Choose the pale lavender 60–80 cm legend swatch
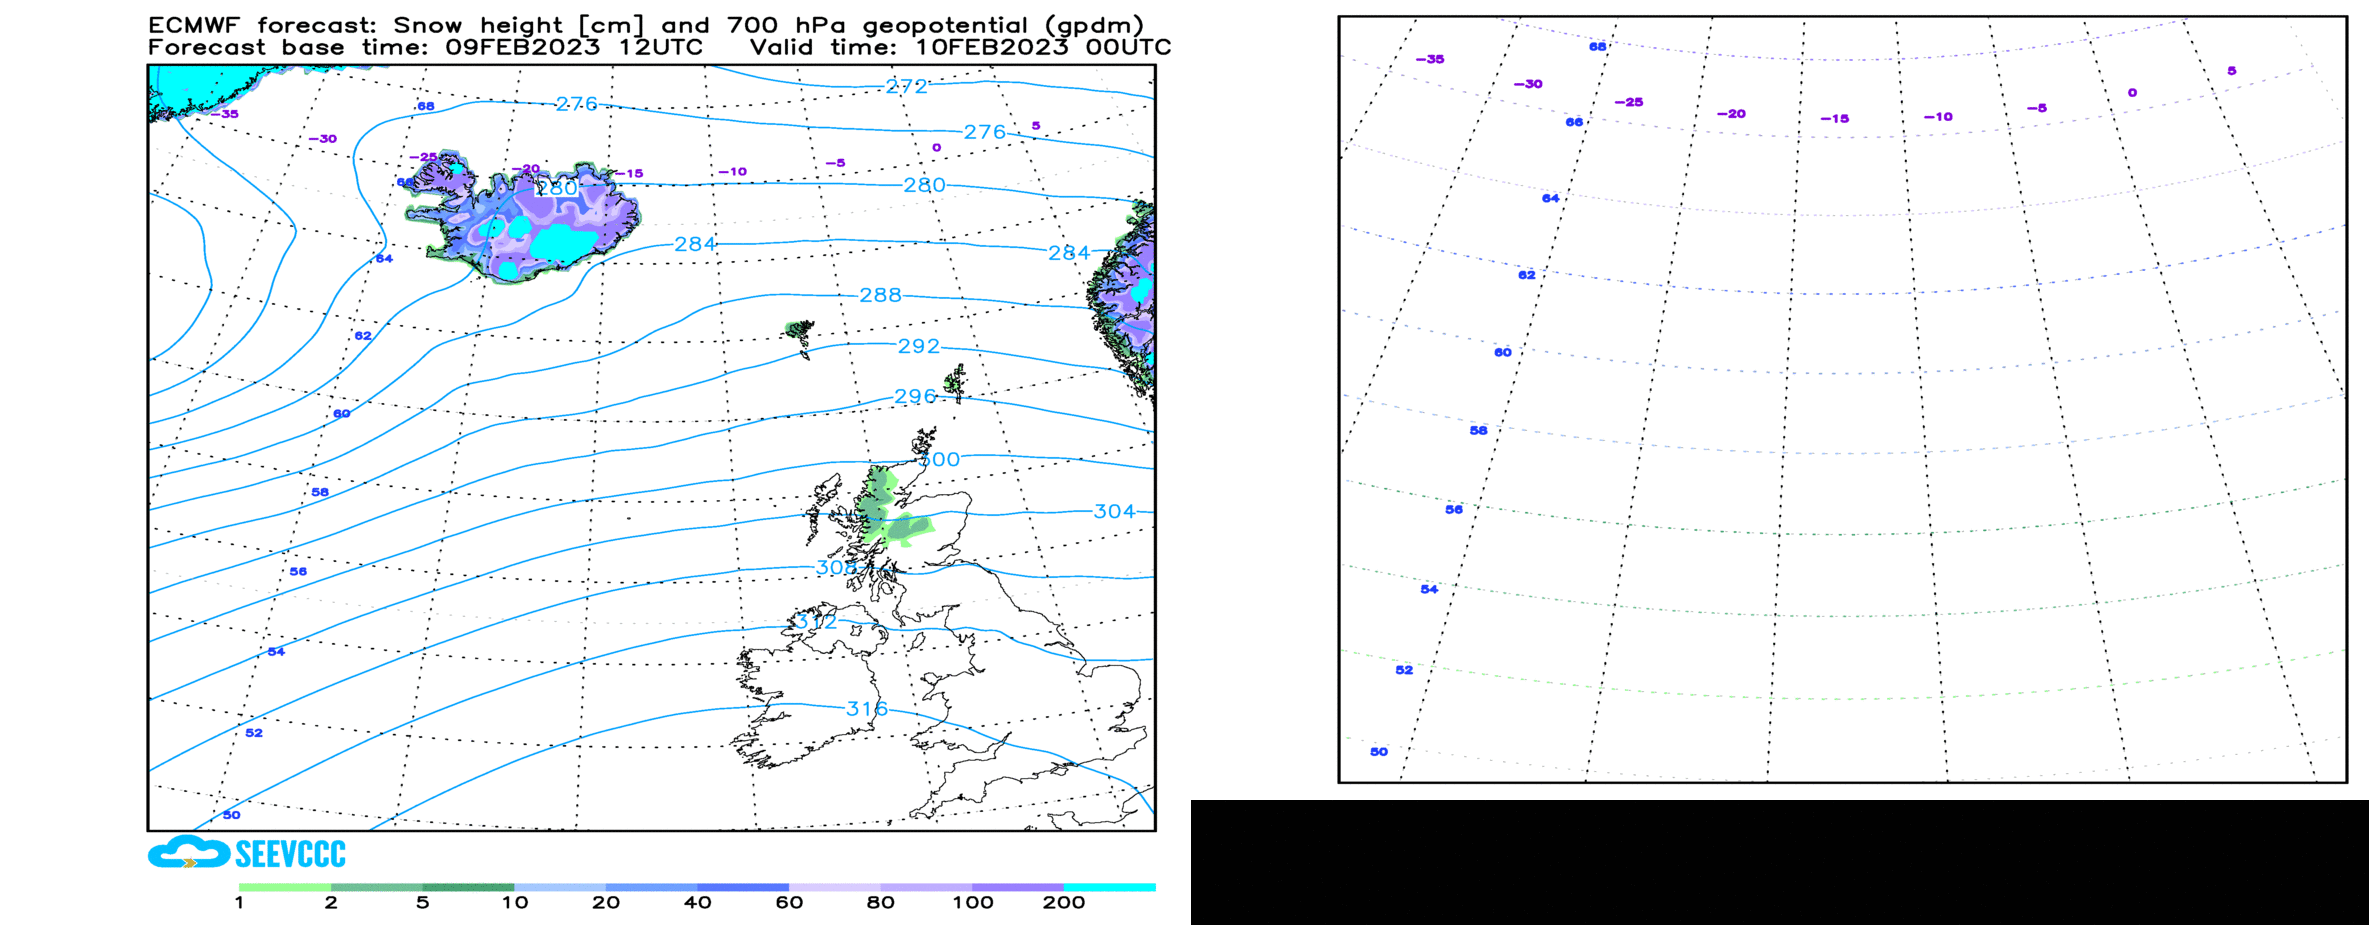Image resolution: width=2369 pixels, height=925 pixels. point(835,887)
